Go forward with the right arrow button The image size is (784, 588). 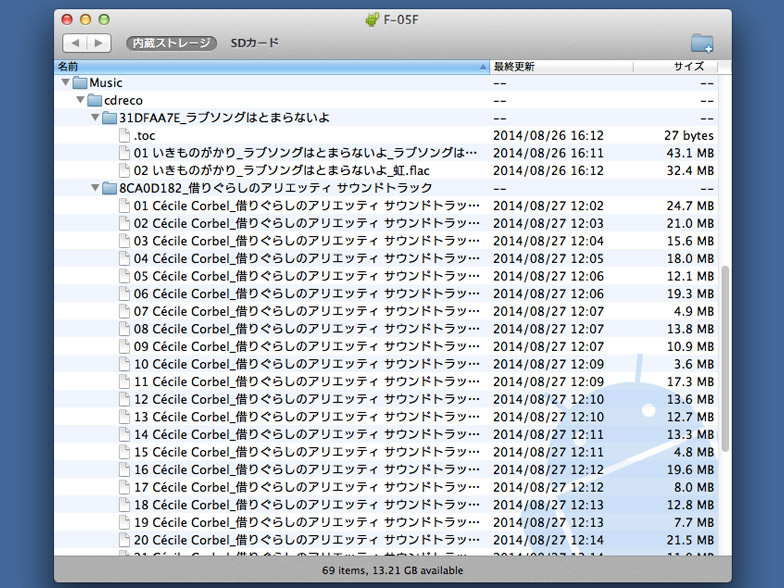tap(99, 43)
